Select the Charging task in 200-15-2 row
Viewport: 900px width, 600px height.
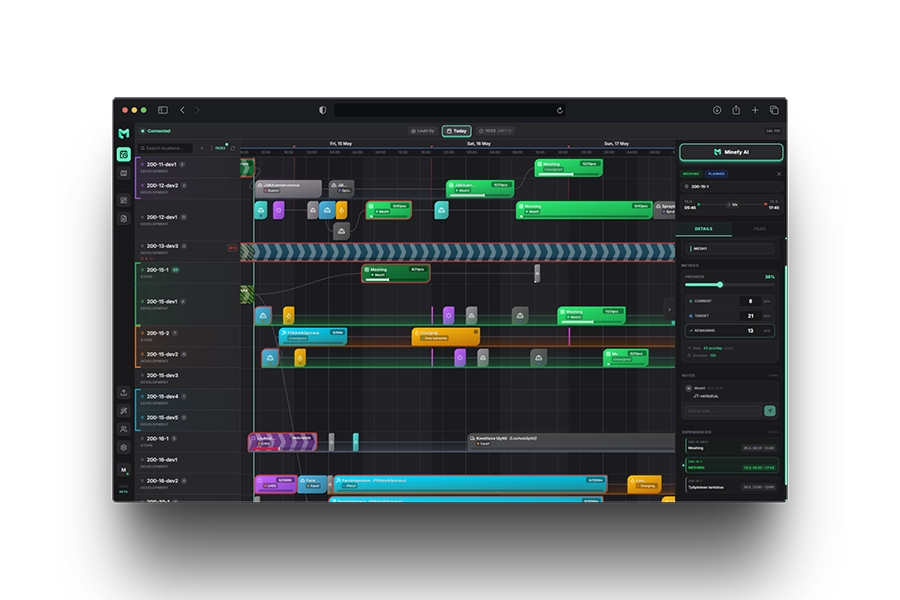click(446, 336)
